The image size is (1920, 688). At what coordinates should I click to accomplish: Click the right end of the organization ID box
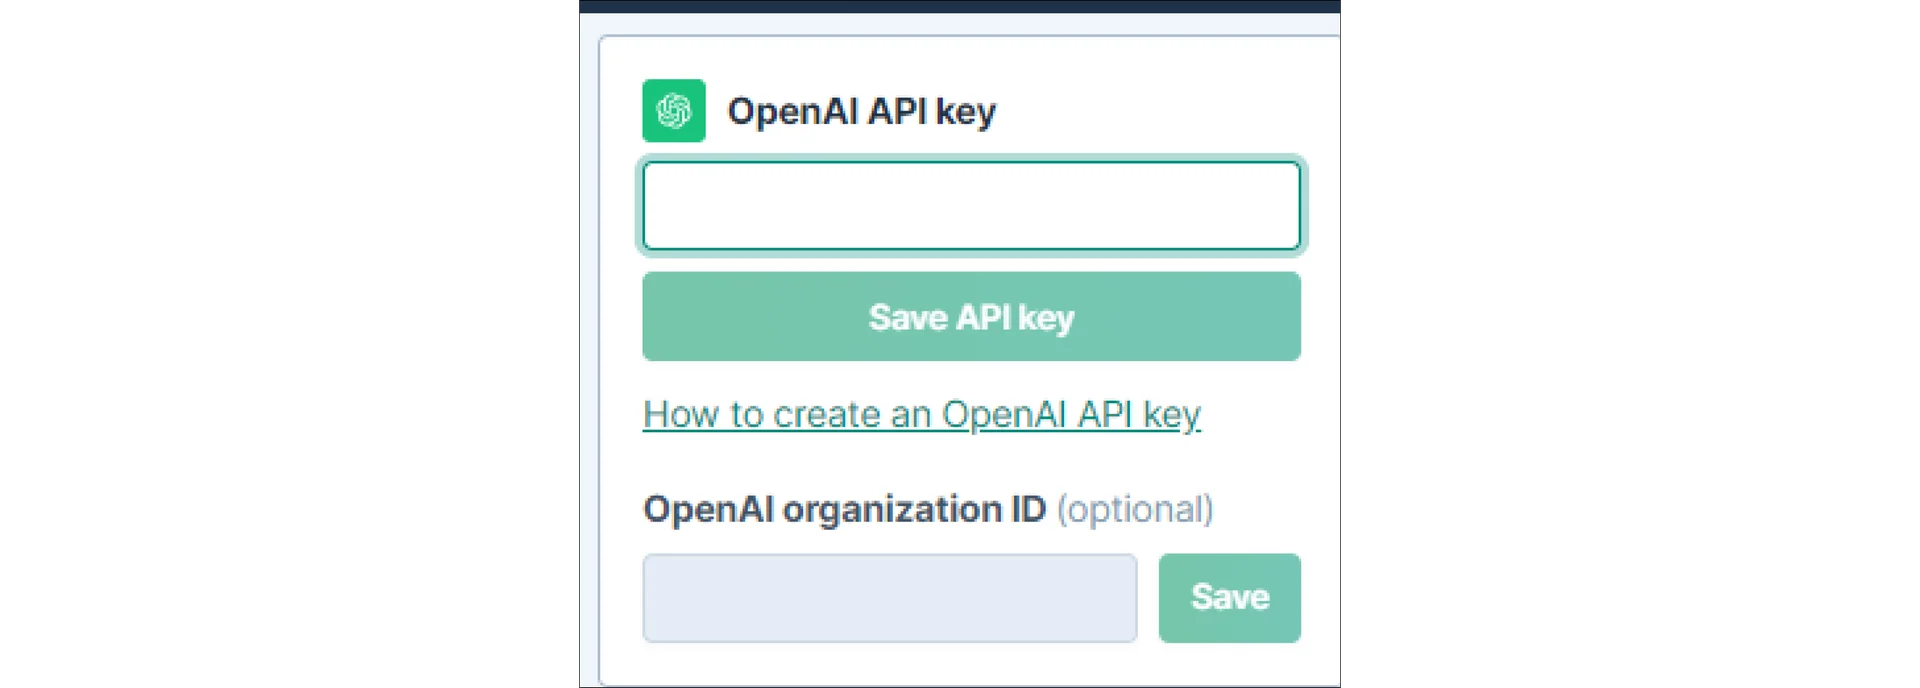point(1118,598)
